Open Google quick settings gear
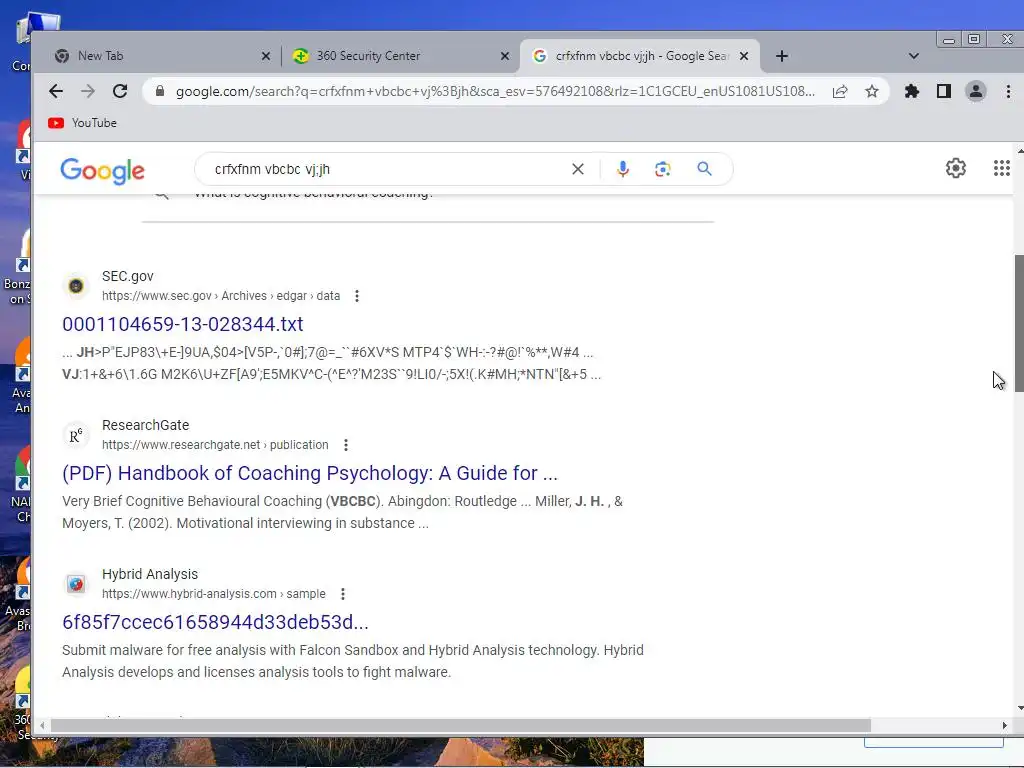The width and height of the screenshot is (1024, 768). (955, 168)
